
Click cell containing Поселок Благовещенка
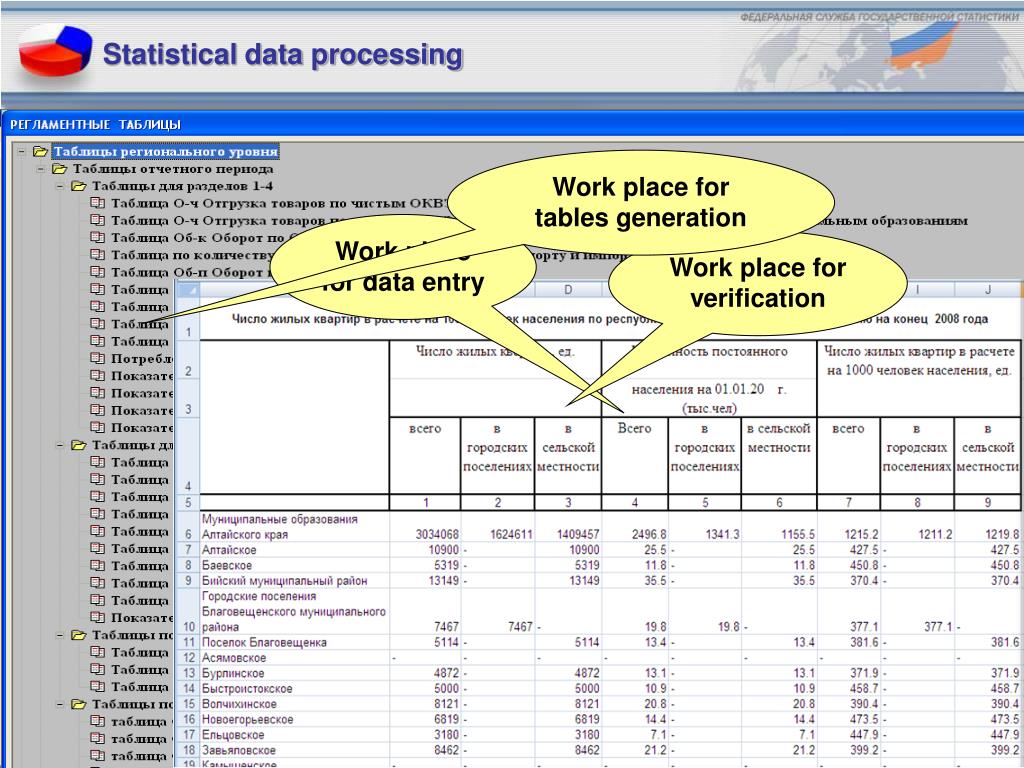pos(264,642)
